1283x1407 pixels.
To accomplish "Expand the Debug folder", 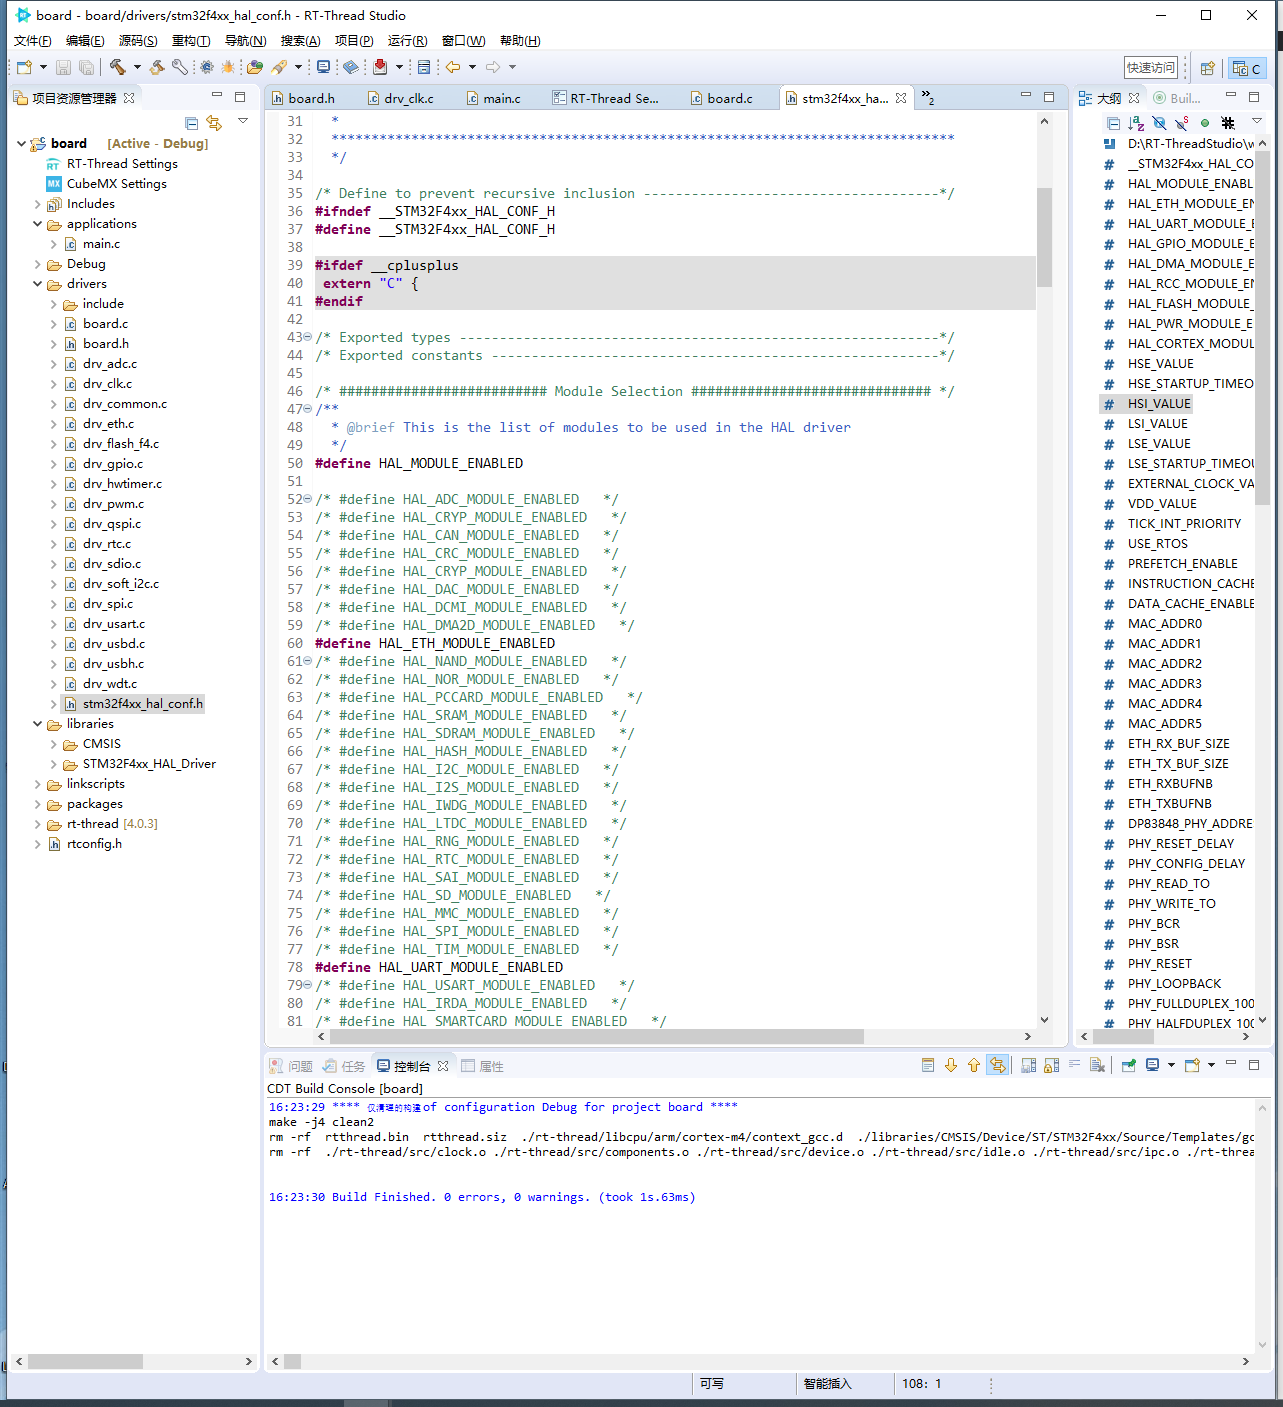I will pos(37,264).
